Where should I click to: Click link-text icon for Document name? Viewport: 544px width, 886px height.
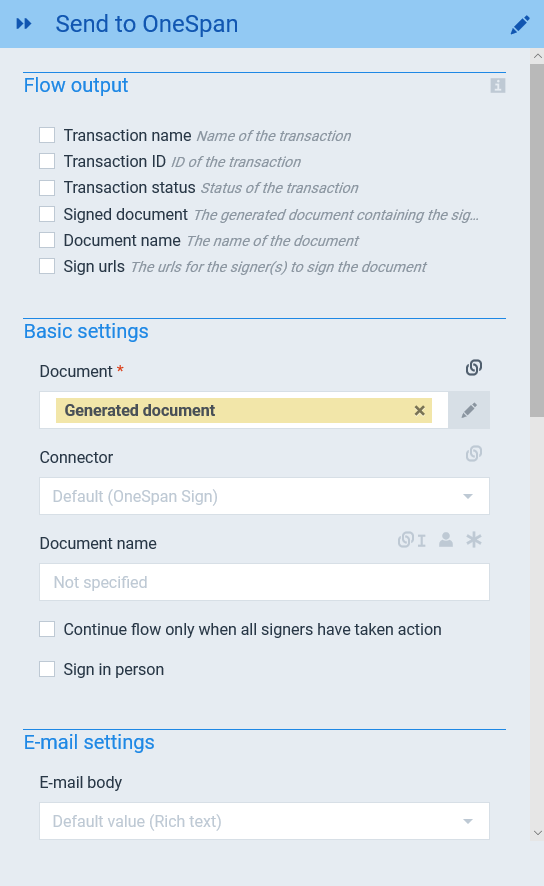(x=411, y=540)
